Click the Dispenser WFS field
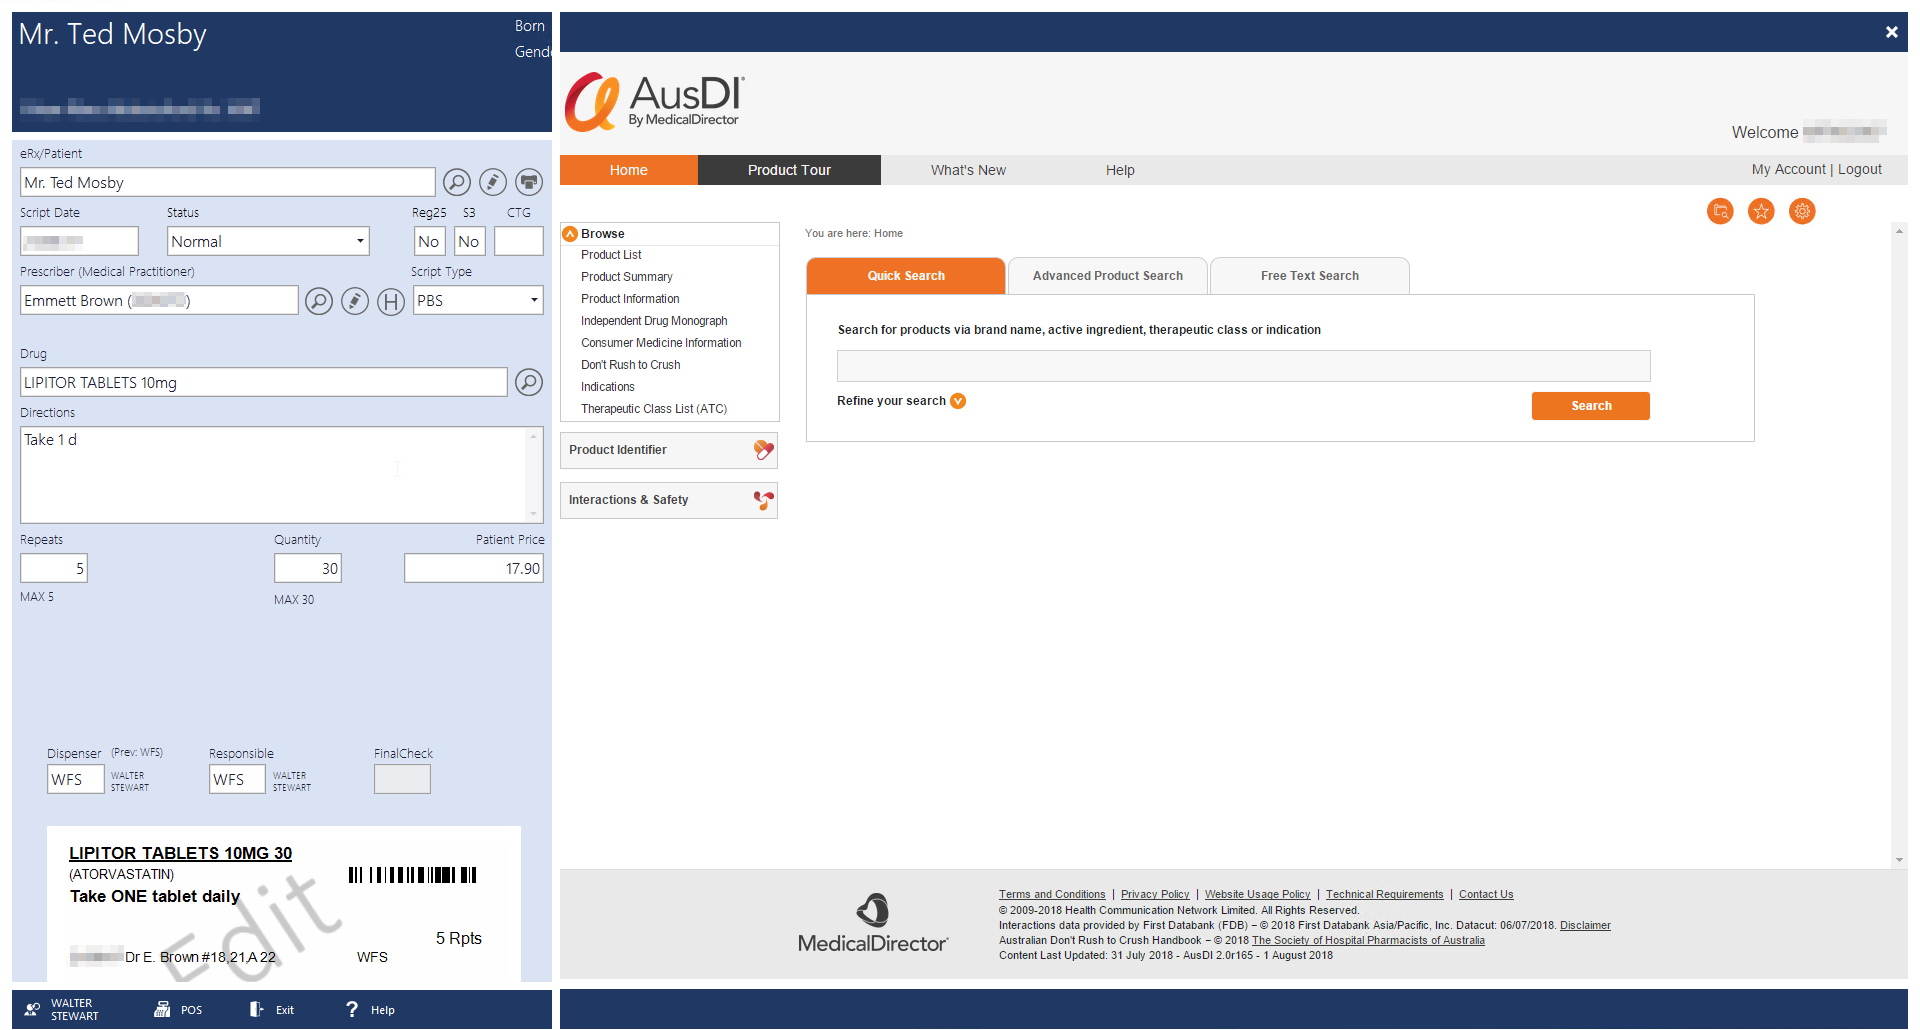The width and height of the screenshot is (1920, 1030). (76, 779)
